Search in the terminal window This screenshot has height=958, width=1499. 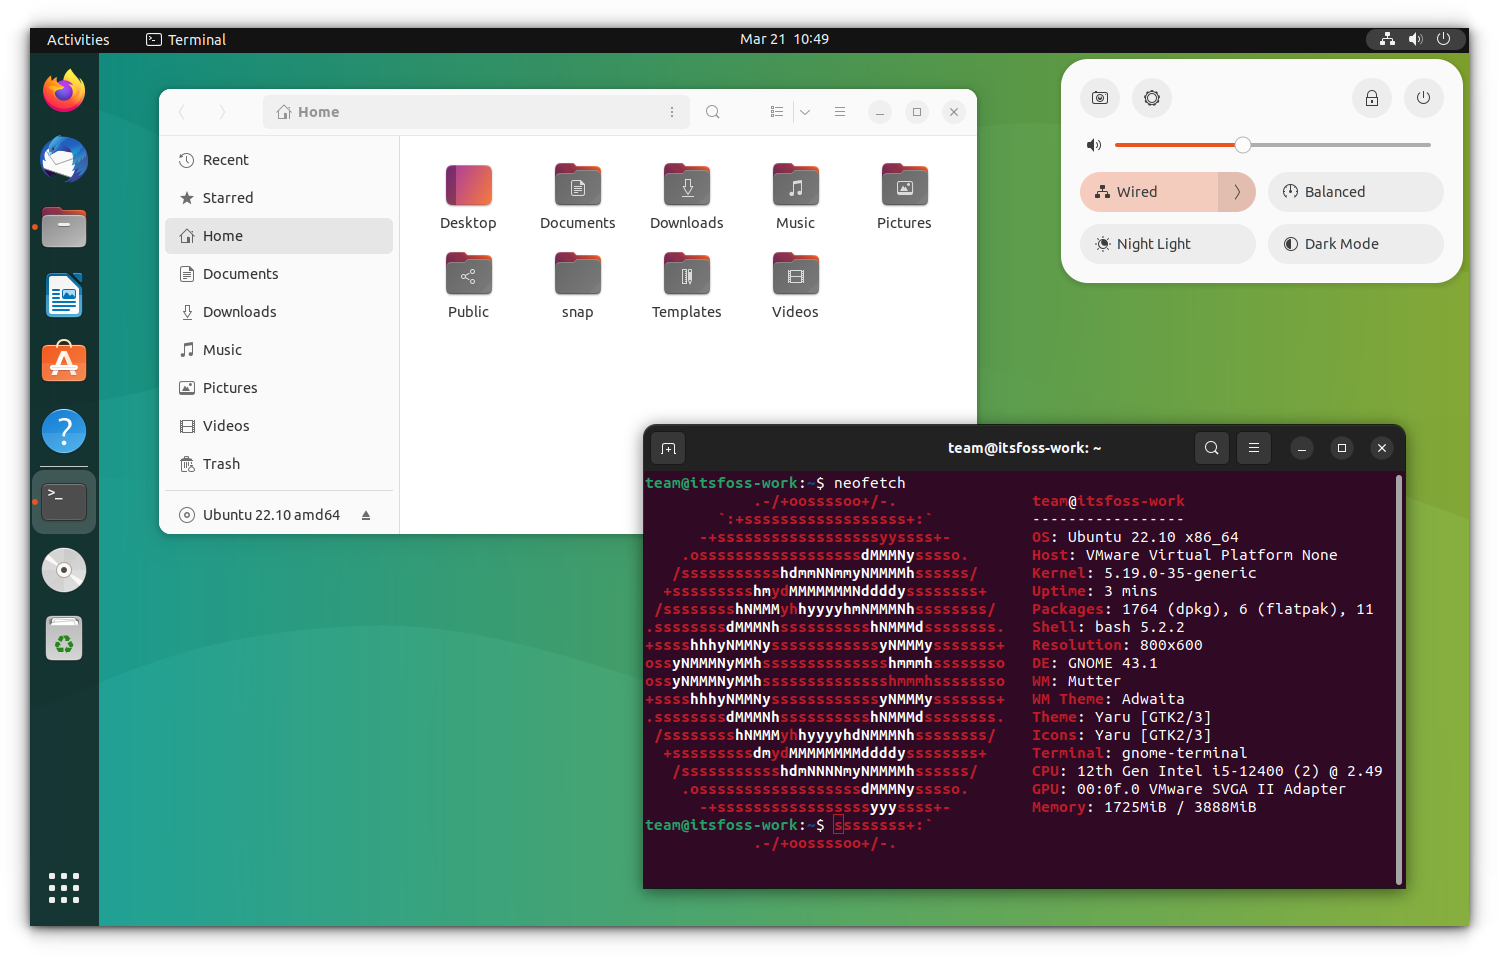pos(1212,448)
